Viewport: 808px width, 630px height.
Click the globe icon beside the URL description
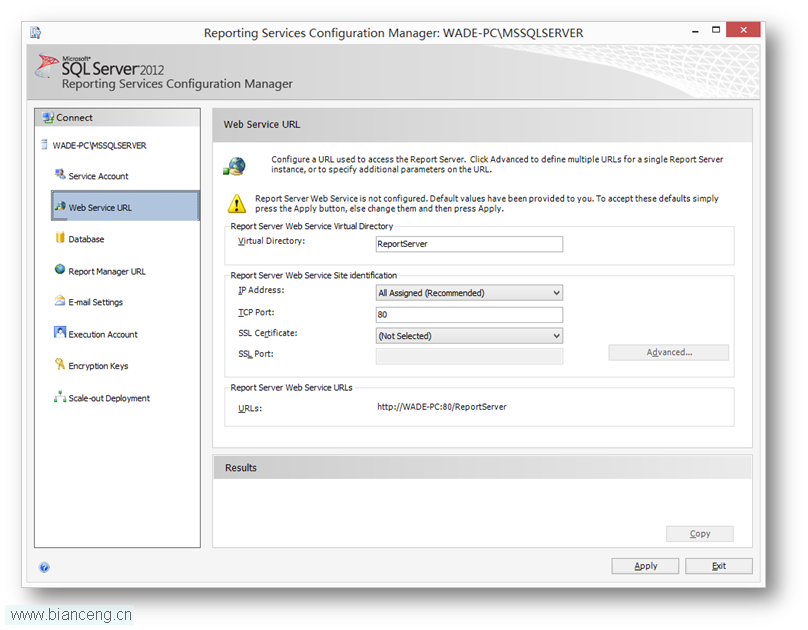[235, 166]
